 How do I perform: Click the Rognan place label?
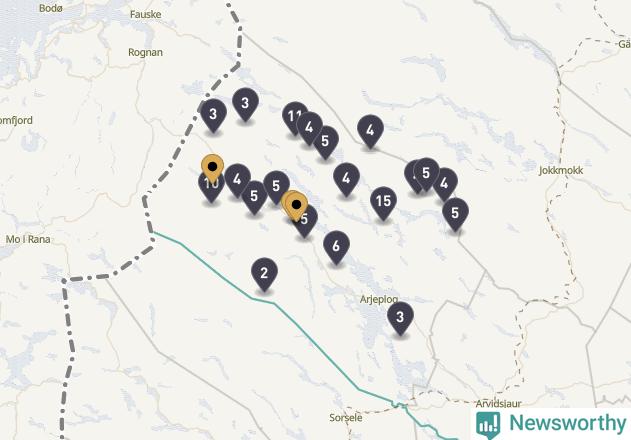(x=145, y=52)
